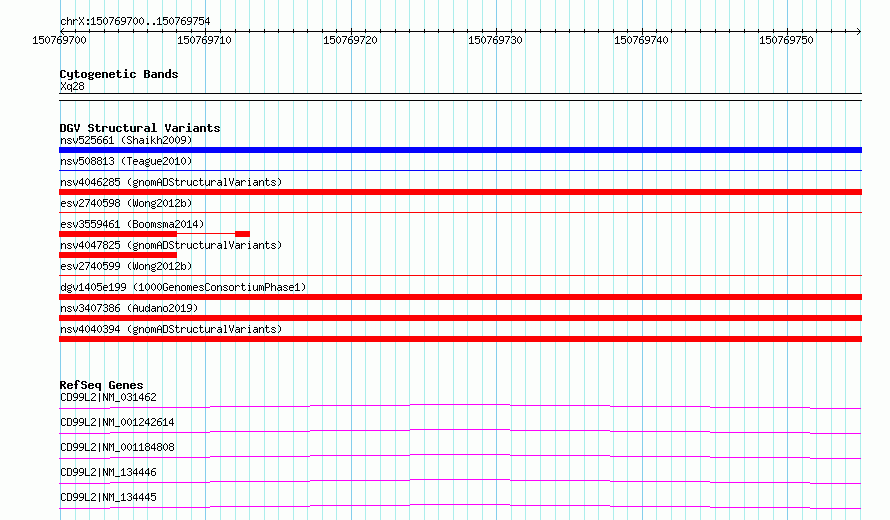Viewport: 890px width, 520px height.
Task: Select nsv4040394 (gnomADStructuralVariants) label
Action: (x=171, y=329)
